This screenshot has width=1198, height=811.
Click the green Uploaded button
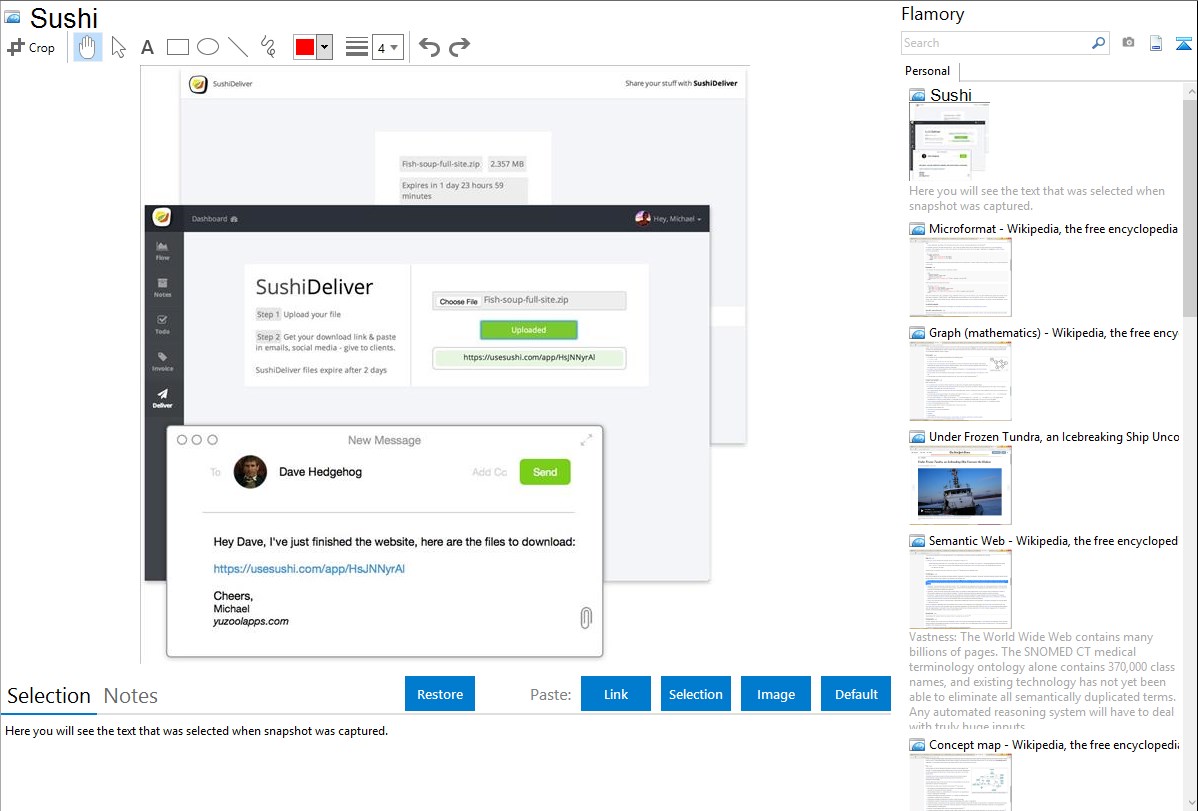tap(529, 329)
